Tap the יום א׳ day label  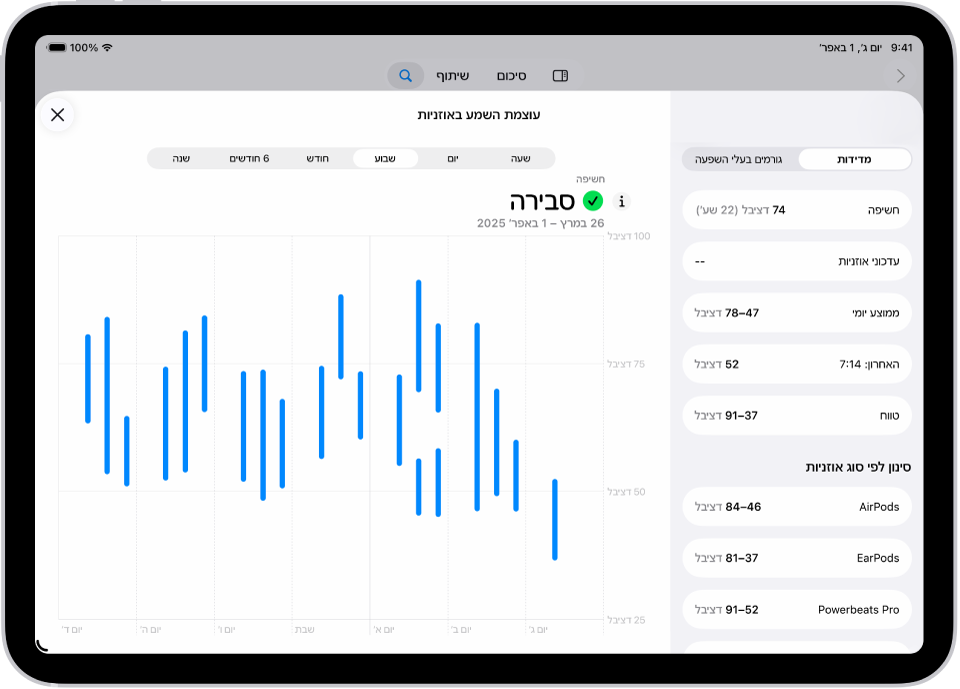tap(384, 630)
